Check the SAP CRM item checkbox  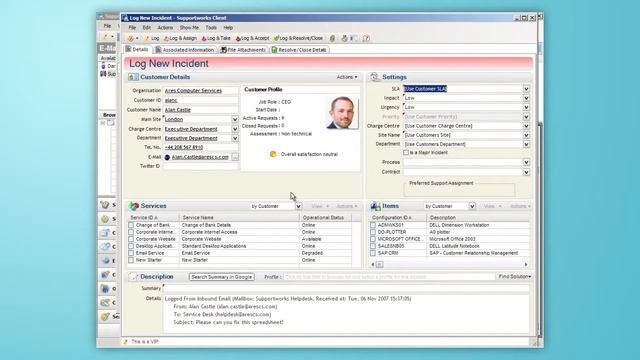point(373,253)
